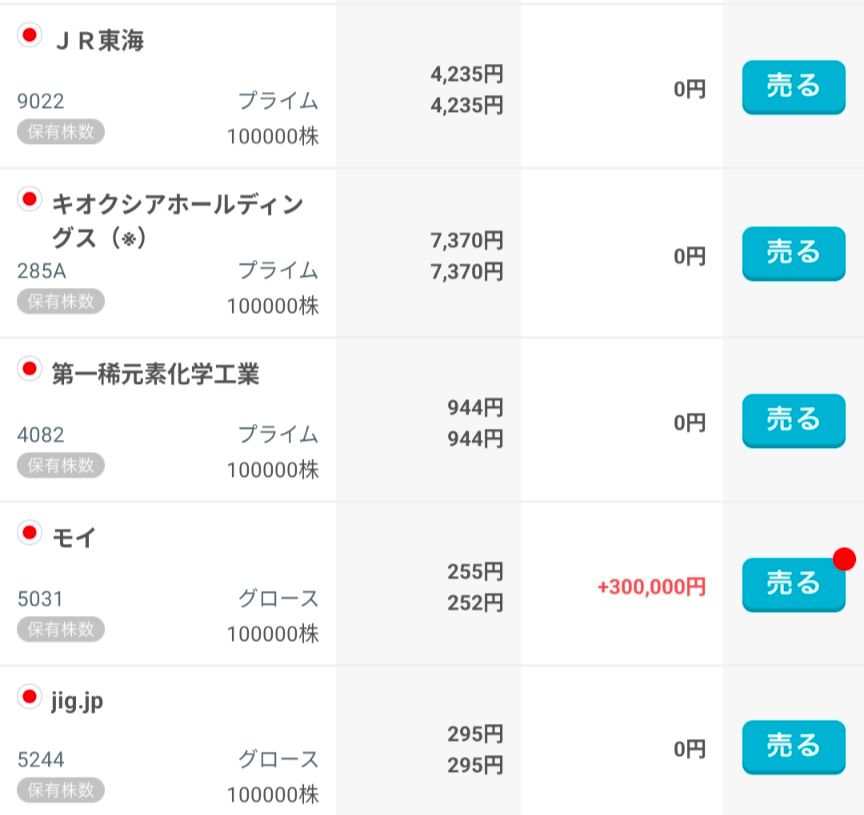Tap the Japan flag icon beside キオクシアホールディングス
This screenshot has width=864, height=815.
[x=30, y=201]
